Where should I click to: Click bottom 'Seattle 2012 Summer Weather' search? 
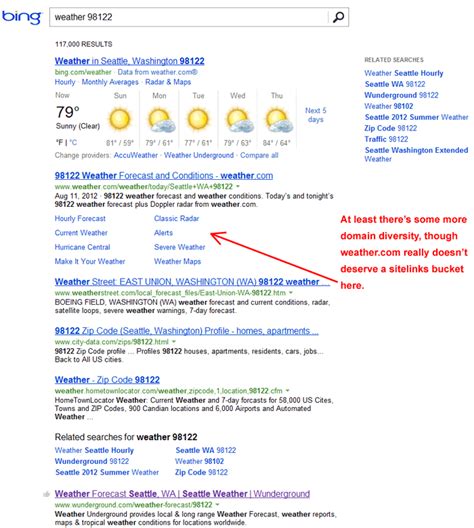(107, 472)
